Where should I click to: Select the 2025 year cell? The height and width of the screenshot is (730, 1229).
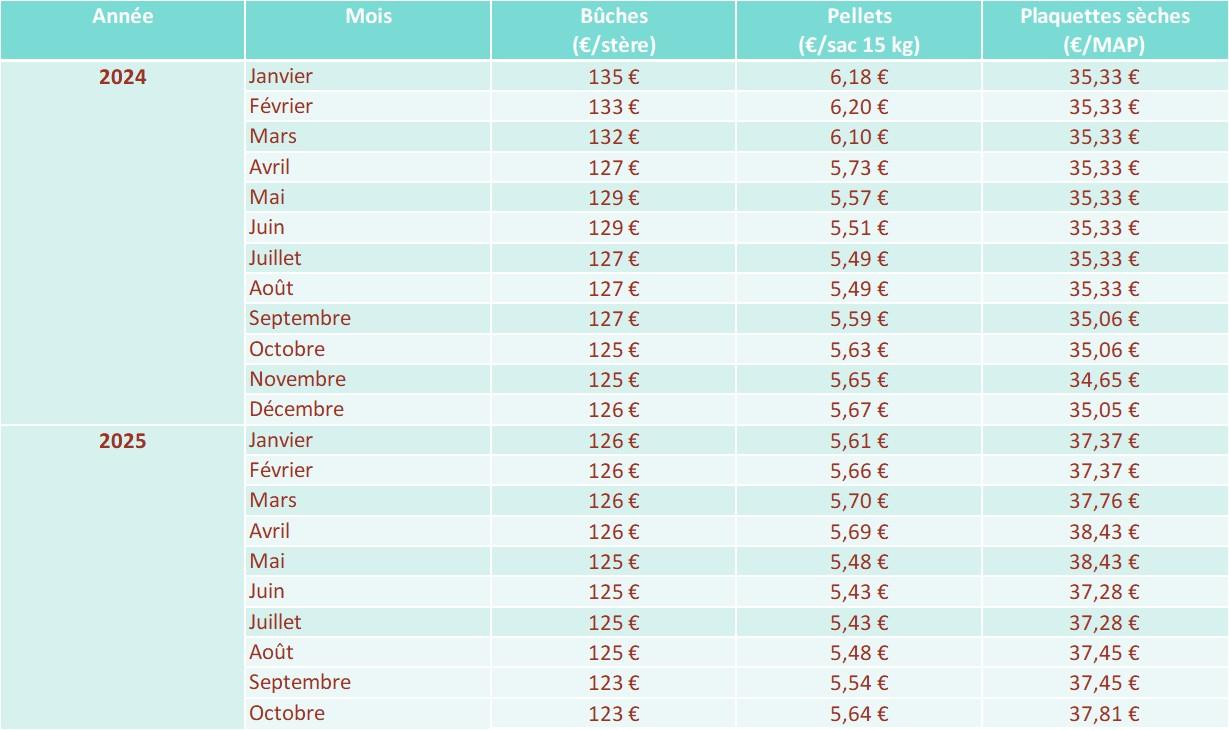click(x=122, y=441)
